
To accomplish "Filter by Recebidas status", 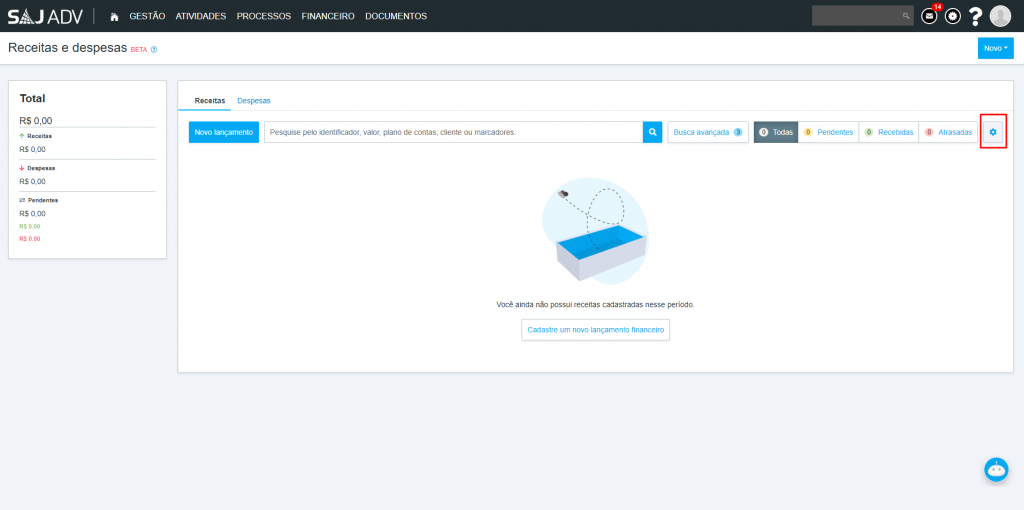I will [889, 132].
